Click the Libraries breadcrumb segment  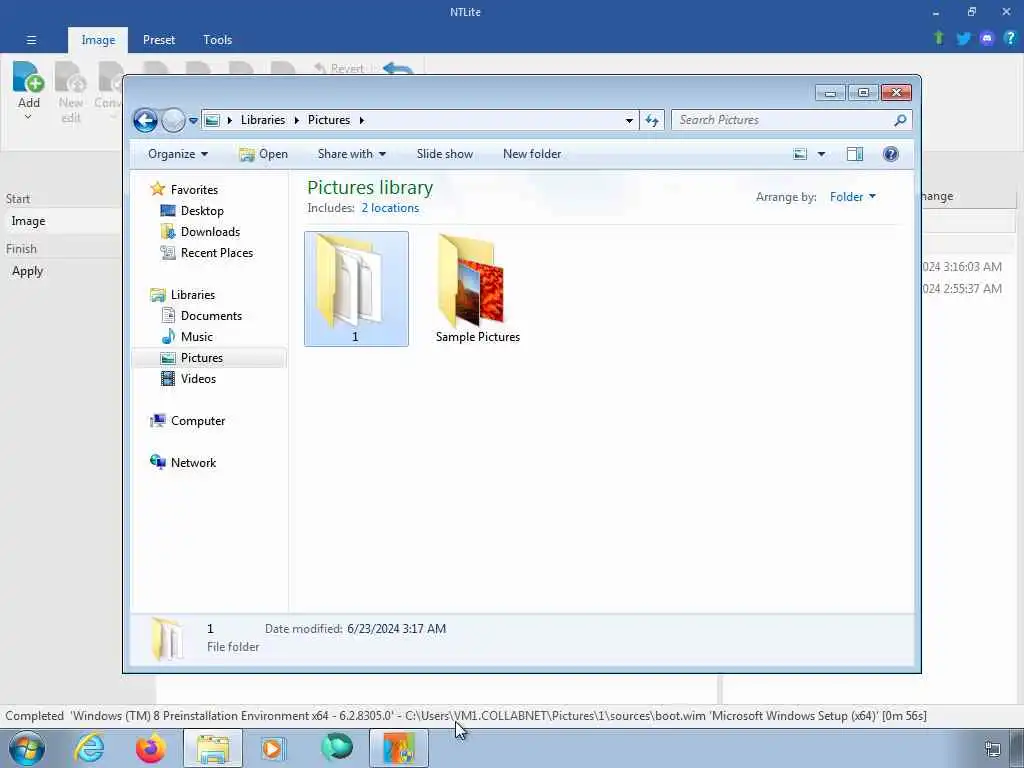click(x=263, y=120)
